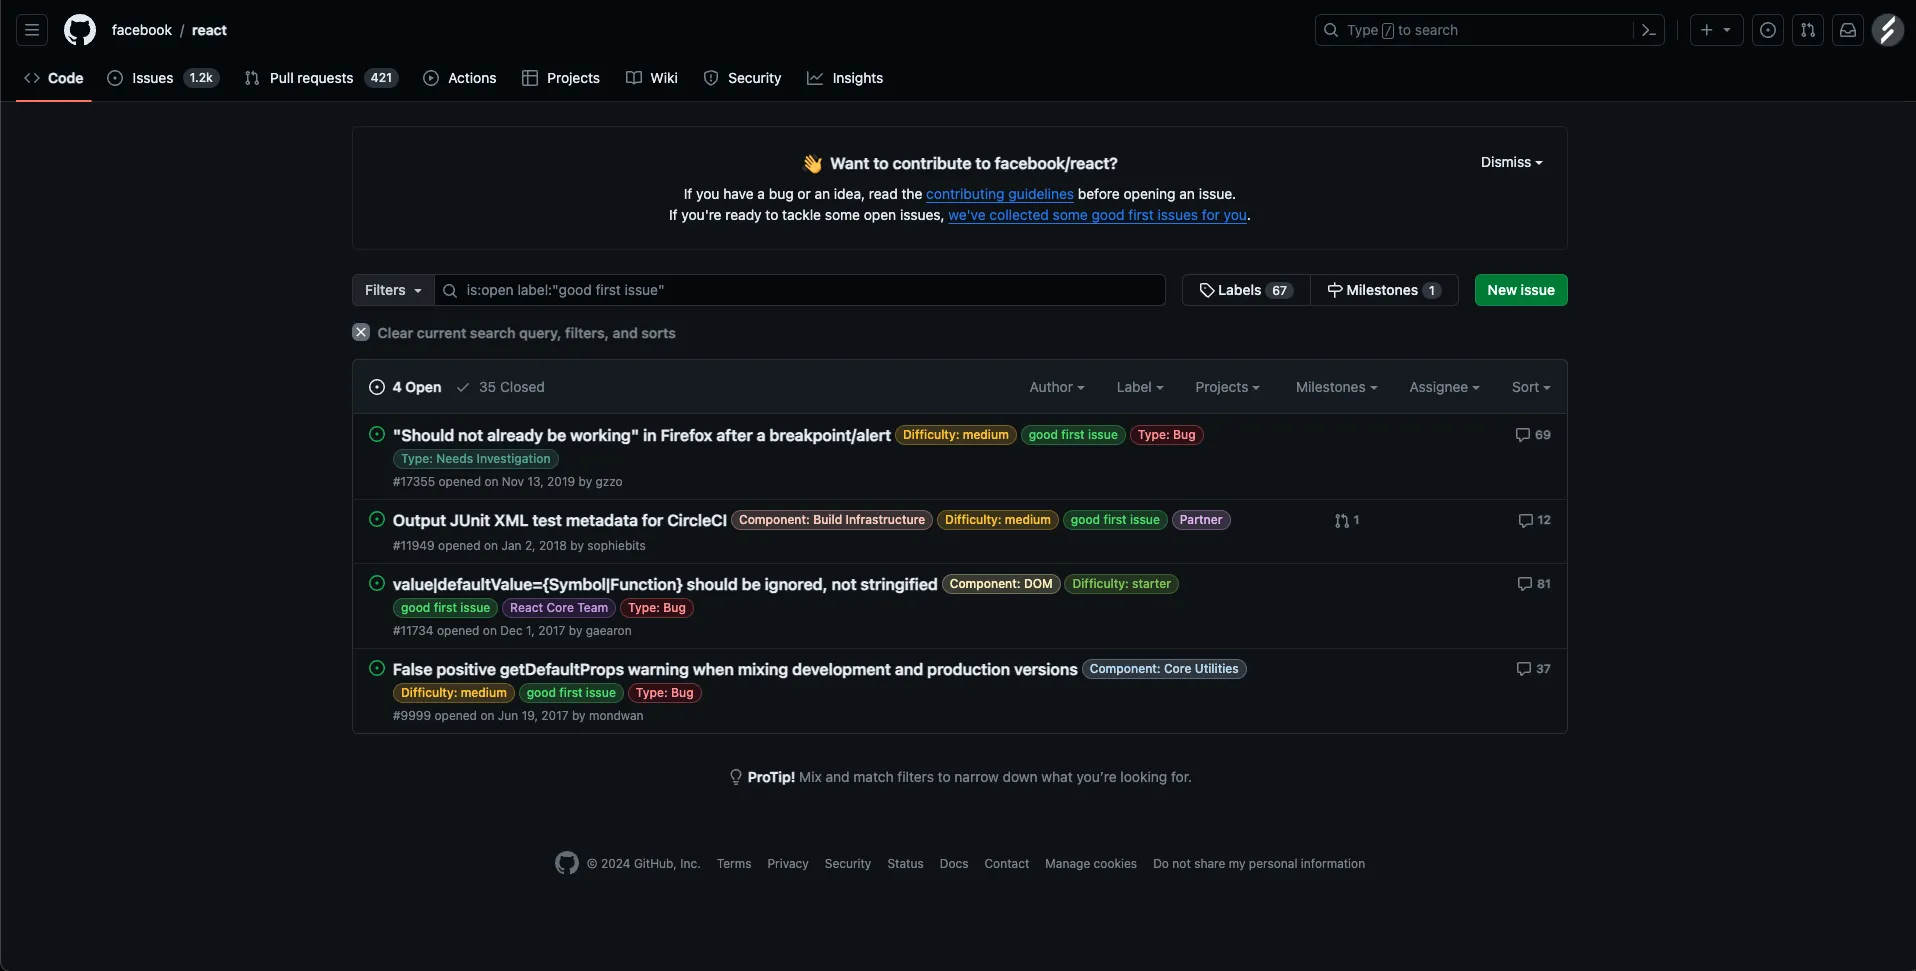Open issue False positive getDefaultProps warning
This screenshot has height=971, width=1916.
pyautogui.click(x=735, y=669)
